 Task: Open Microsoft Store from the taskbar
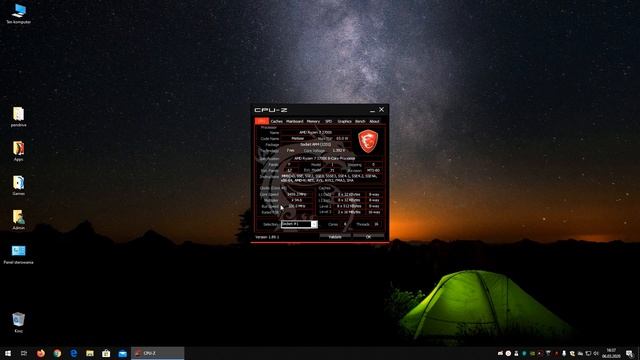(x=106, y=353)
